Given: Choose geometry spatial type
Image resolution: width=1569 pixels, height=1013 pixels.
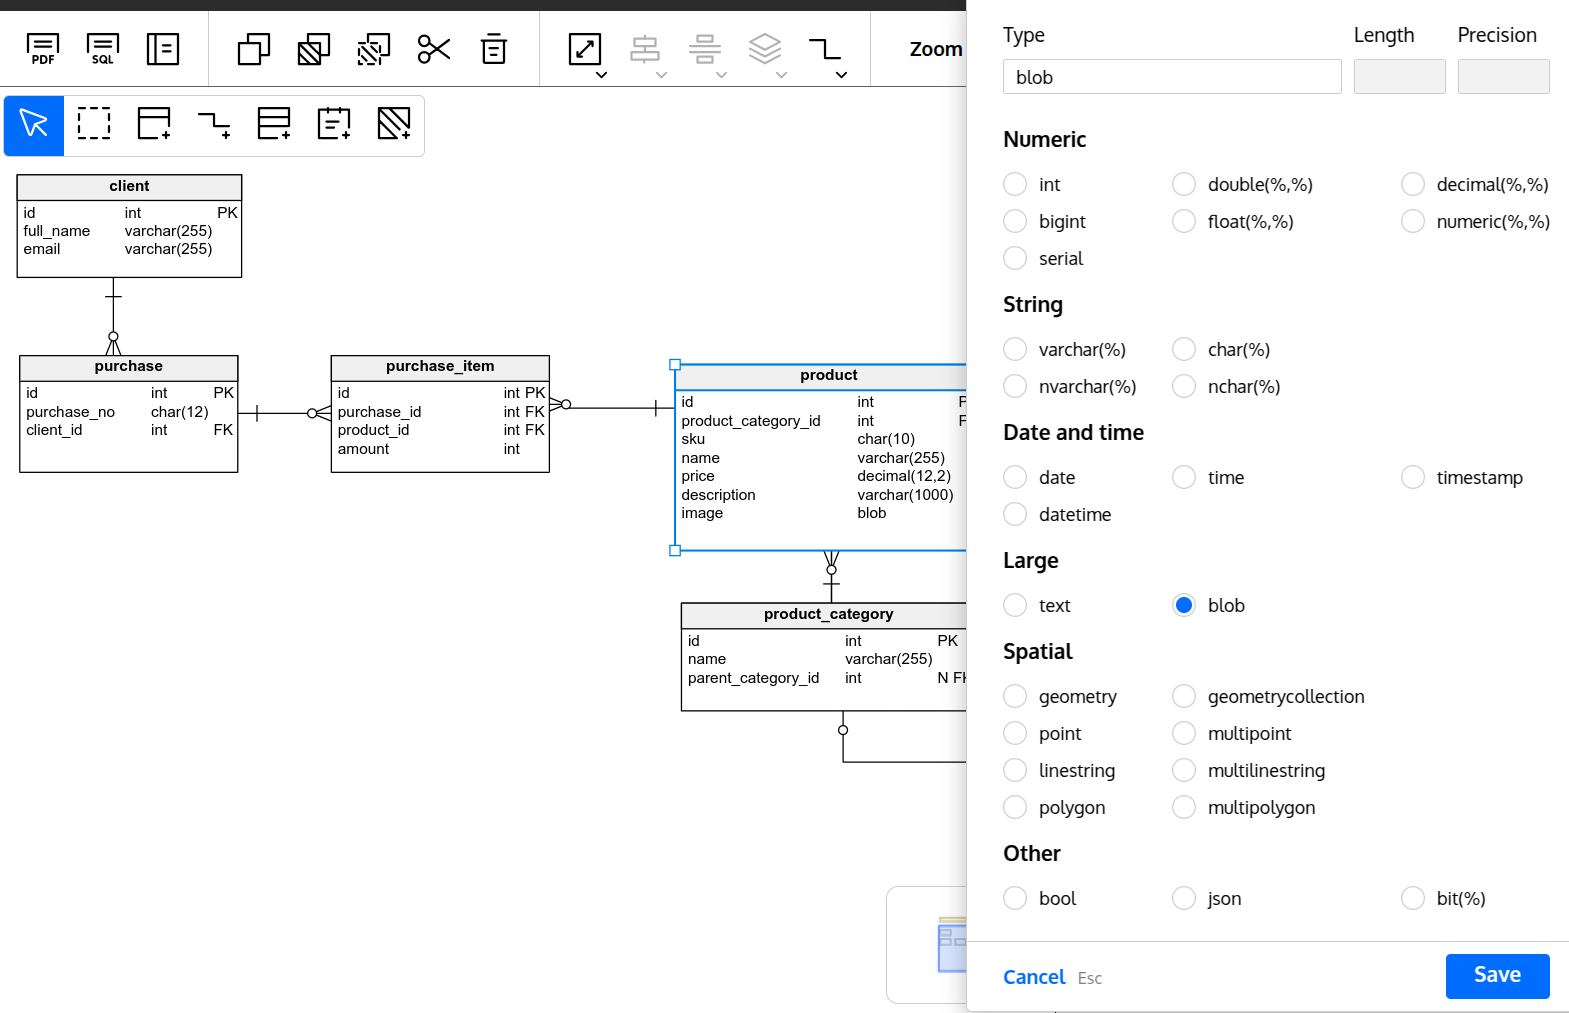Looking at the screenshot, I should [x=1015, y=696].
